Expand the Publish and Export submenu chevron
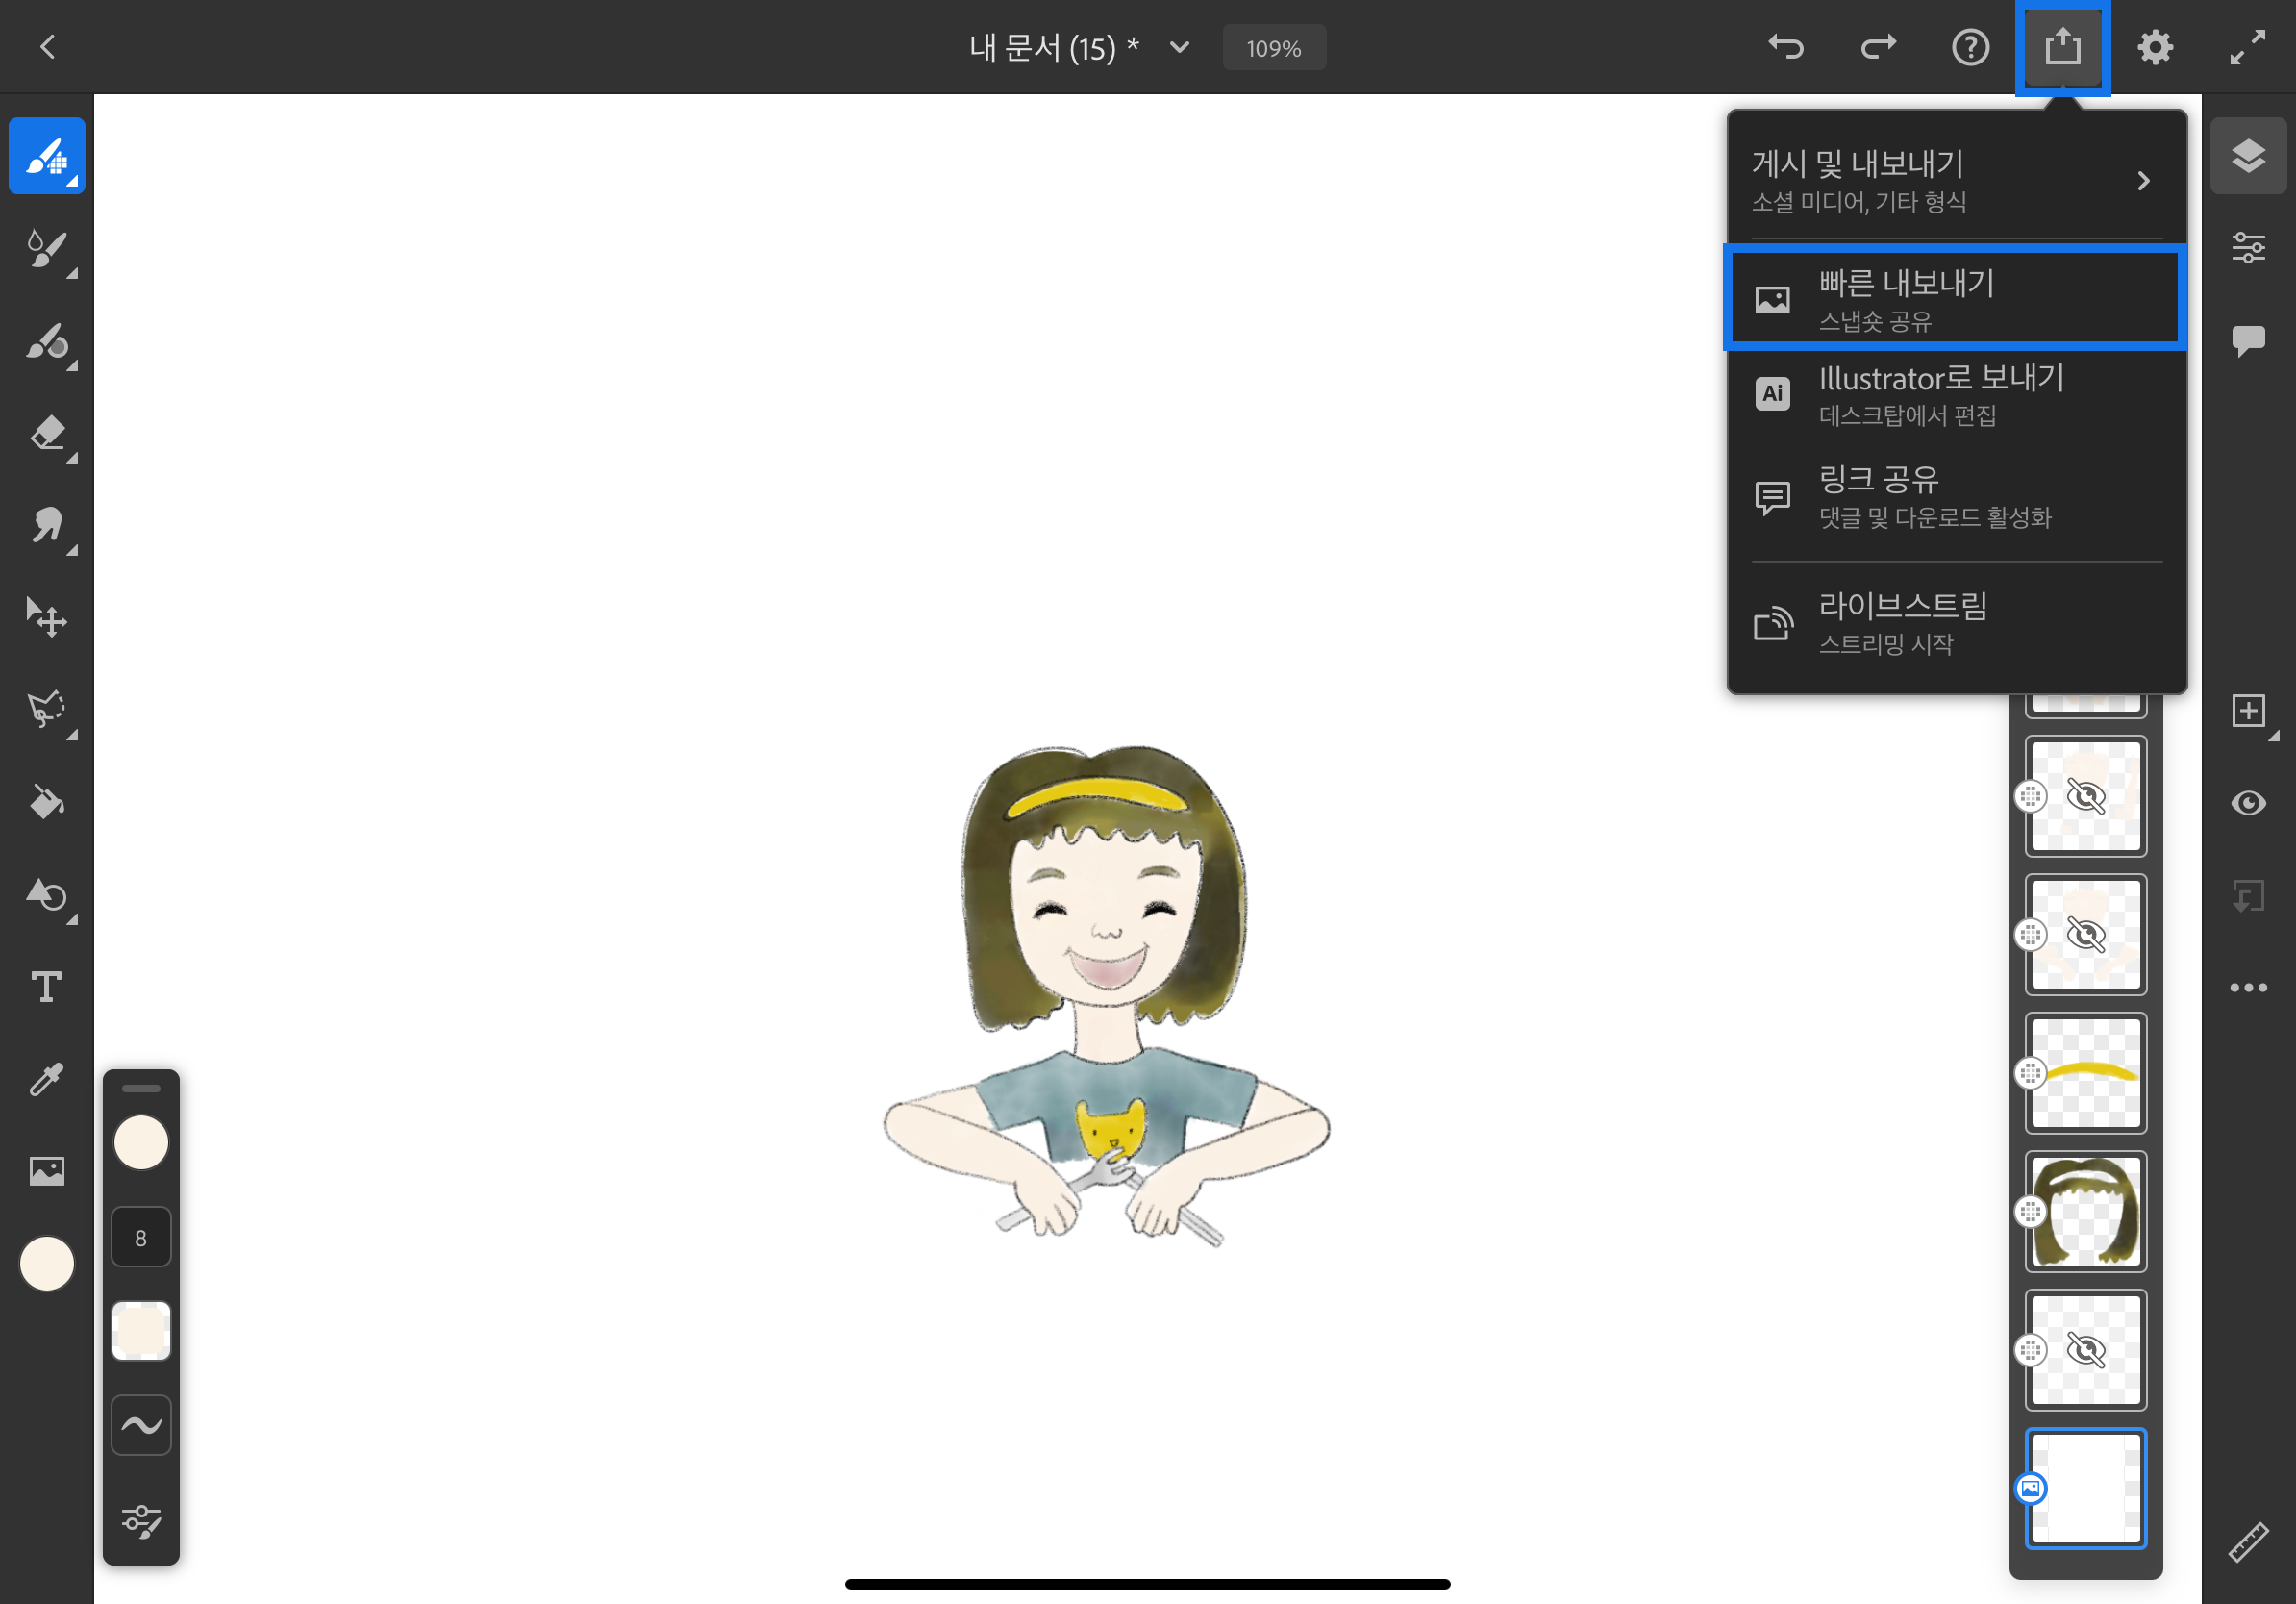2296x1604 pixels. [x=2143, y=181]
